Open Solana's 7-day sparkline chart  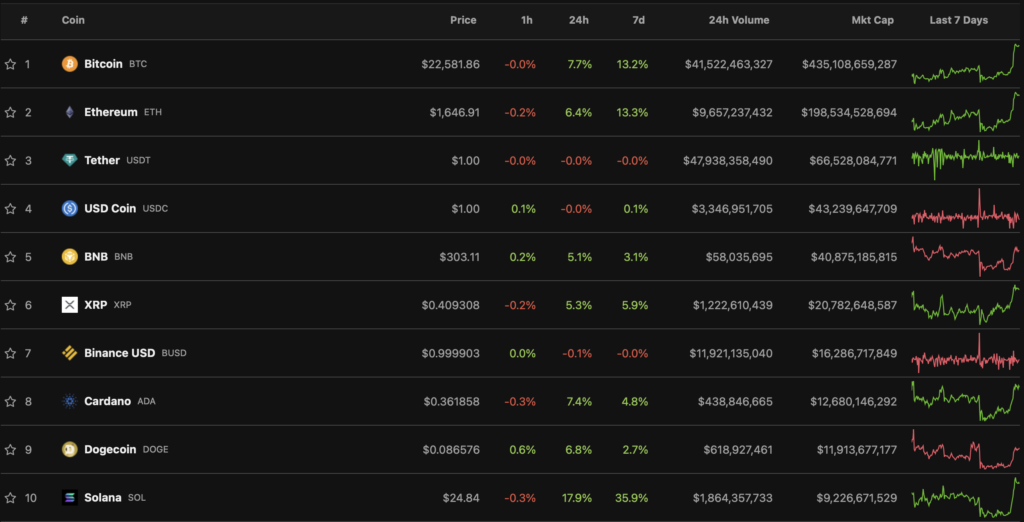click(x=965, y=495)
